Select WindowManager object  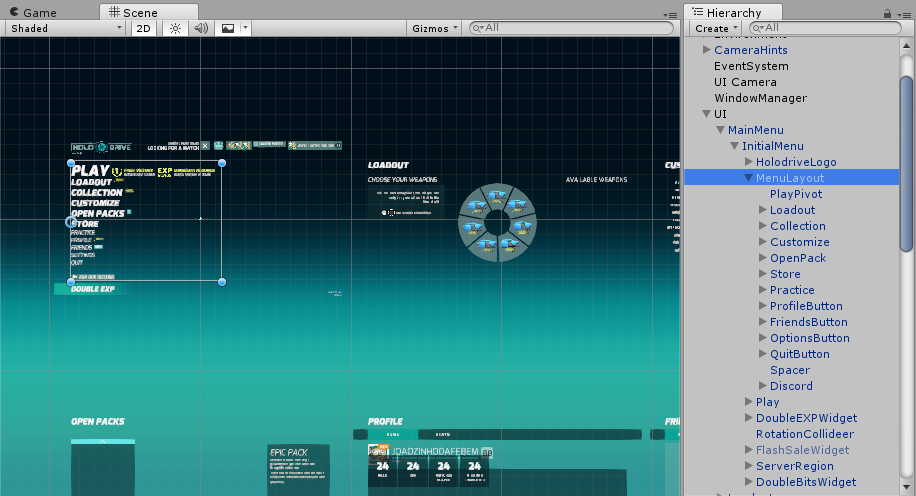coord(761,98)
